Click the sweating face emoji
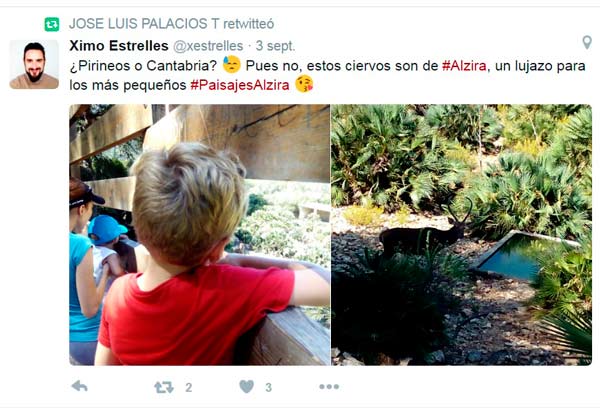 point(232,64)
